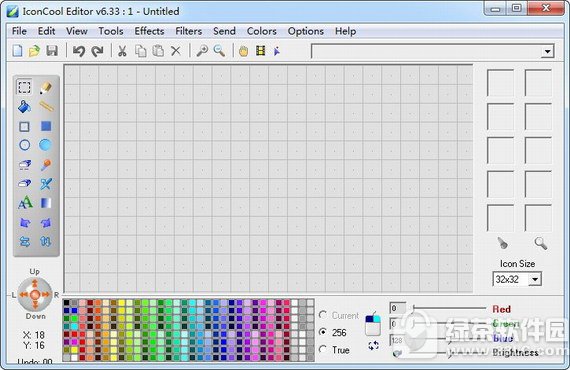Select the filled rectangle tool

pyautogui.click(x=46, y=126)
